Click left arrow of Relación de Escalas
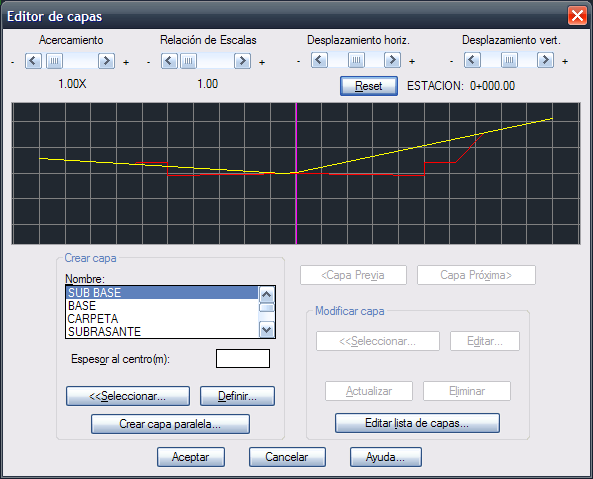This screenshot has width=593, height=479. point(169,61)
